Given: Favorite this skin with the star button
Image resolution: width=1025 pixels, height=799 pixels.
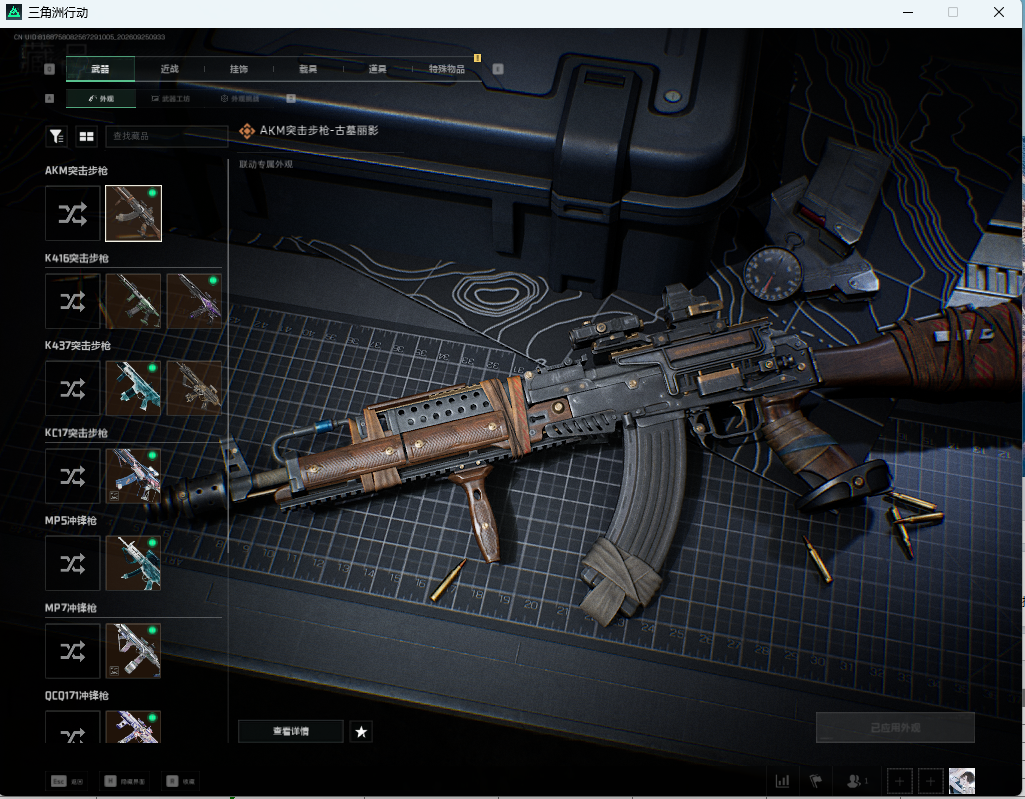Looking at the screenshot, I should click(361, 731).
